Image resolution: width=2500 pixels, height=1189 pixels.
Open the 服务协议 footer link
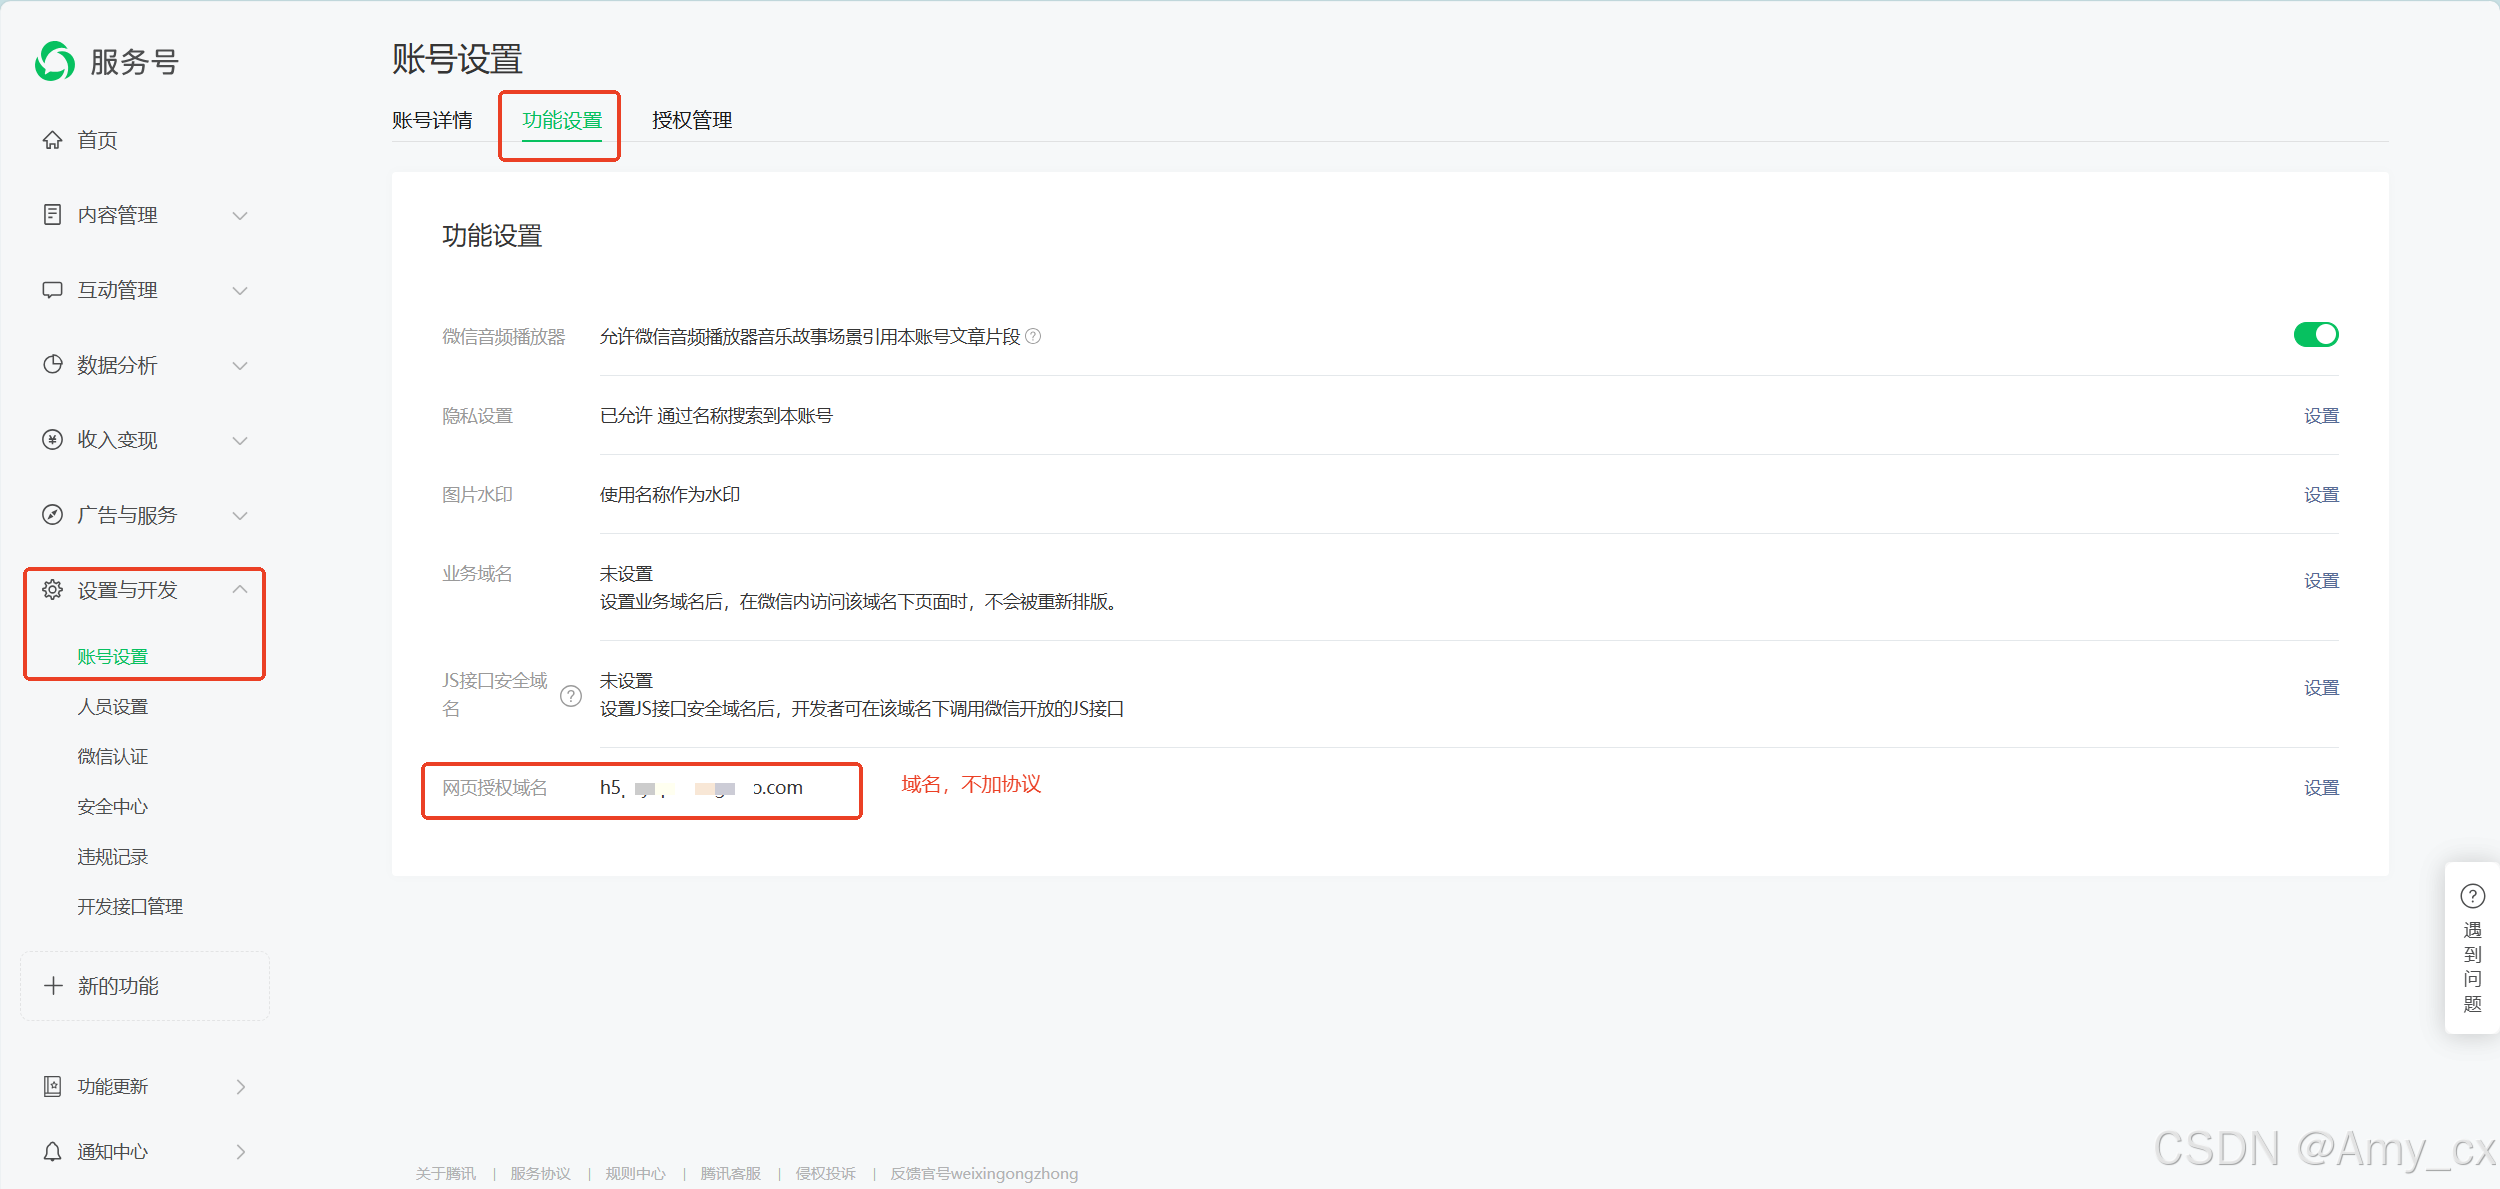coord(541,1174)
